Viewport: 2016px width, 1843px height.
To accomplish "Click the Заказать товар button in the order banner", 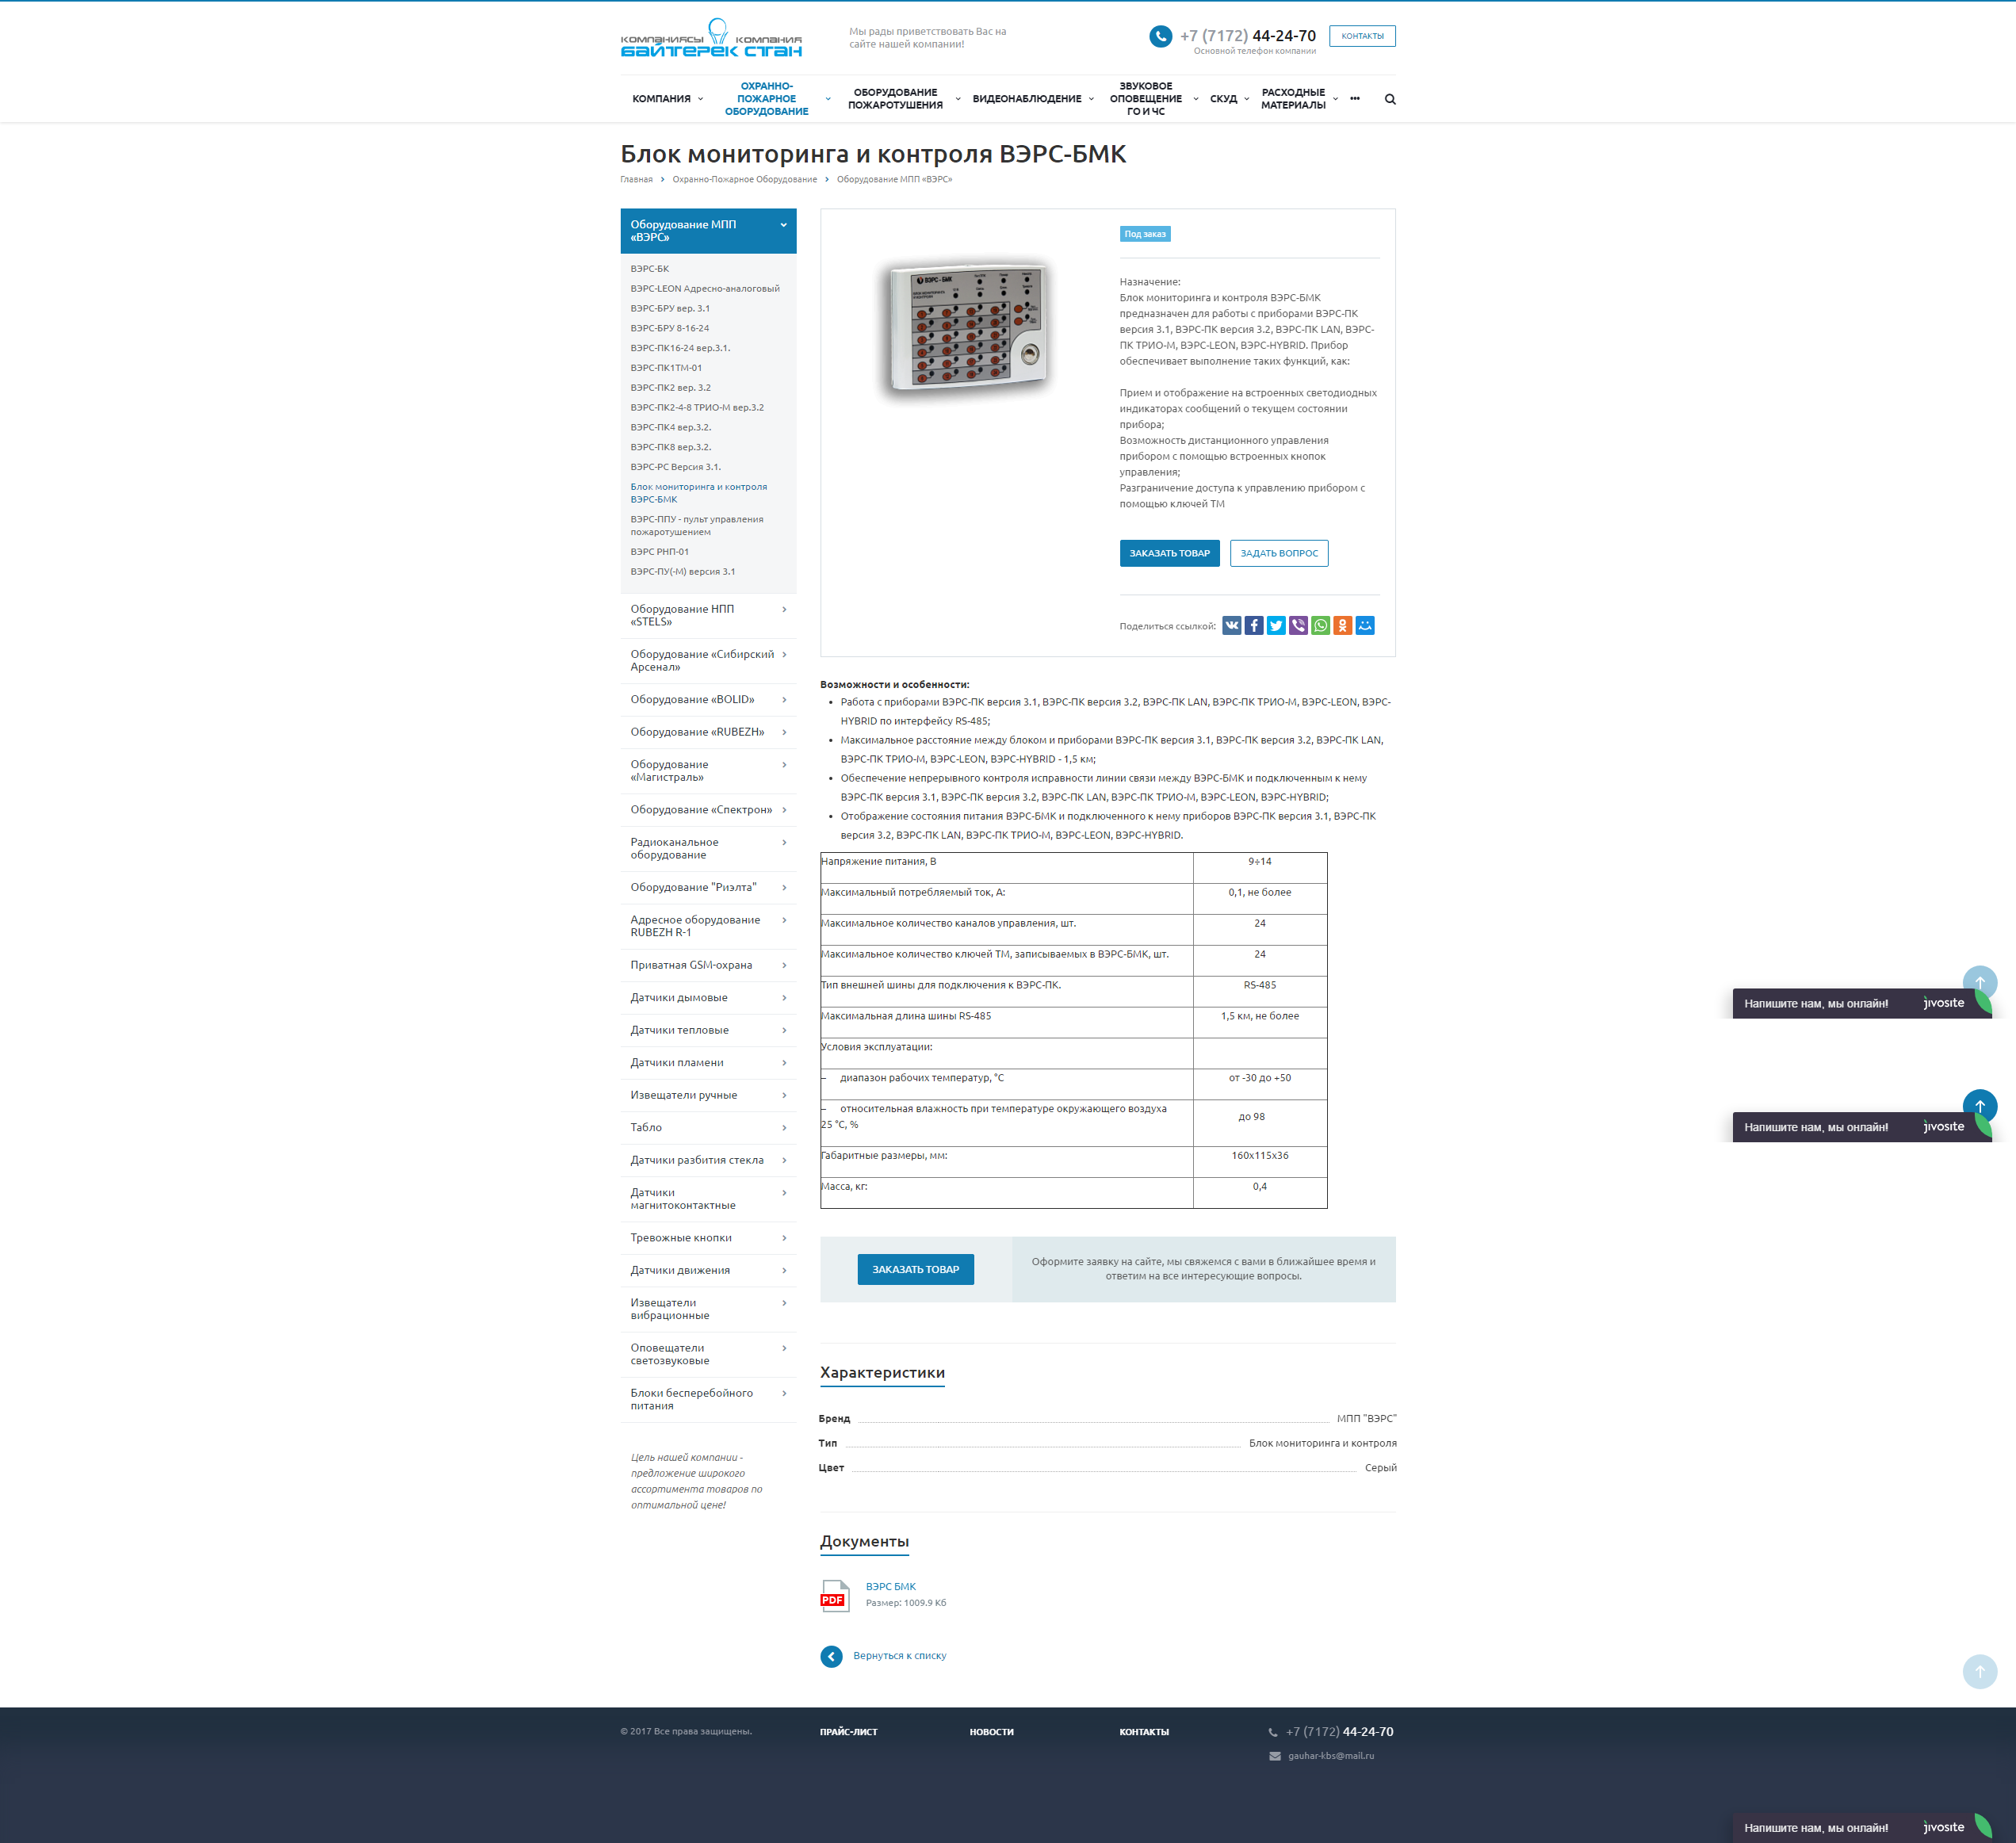I will pos(915,1270).
